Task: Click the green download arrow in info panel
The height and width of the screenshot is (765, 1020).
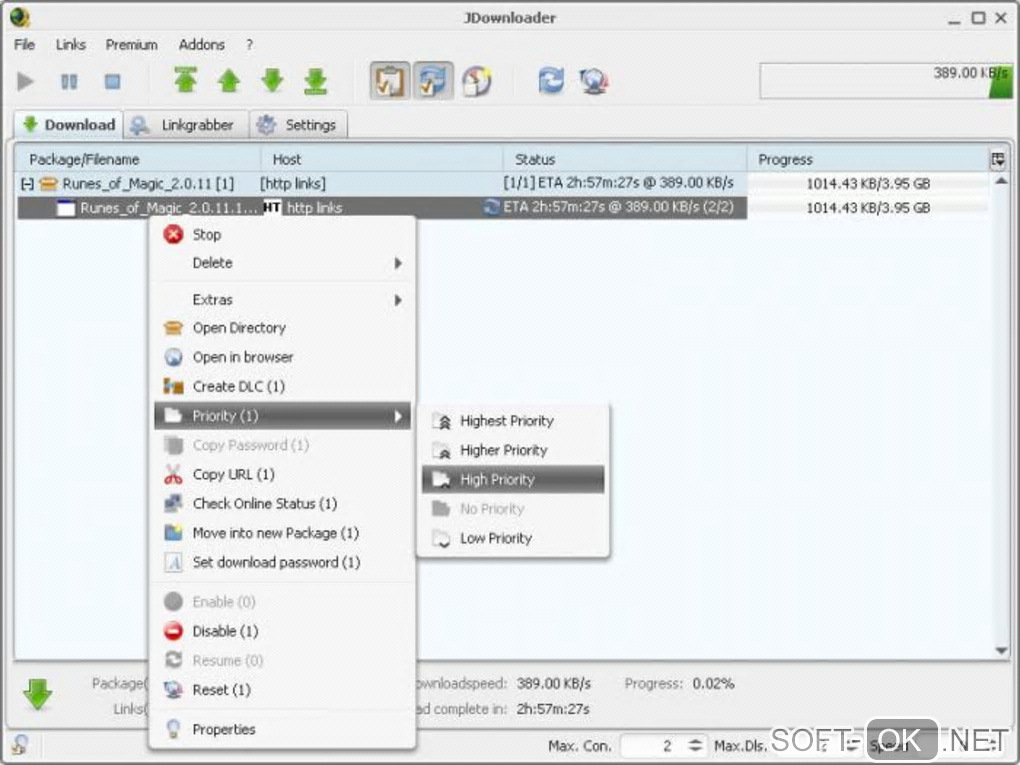Action: (38, 694)
